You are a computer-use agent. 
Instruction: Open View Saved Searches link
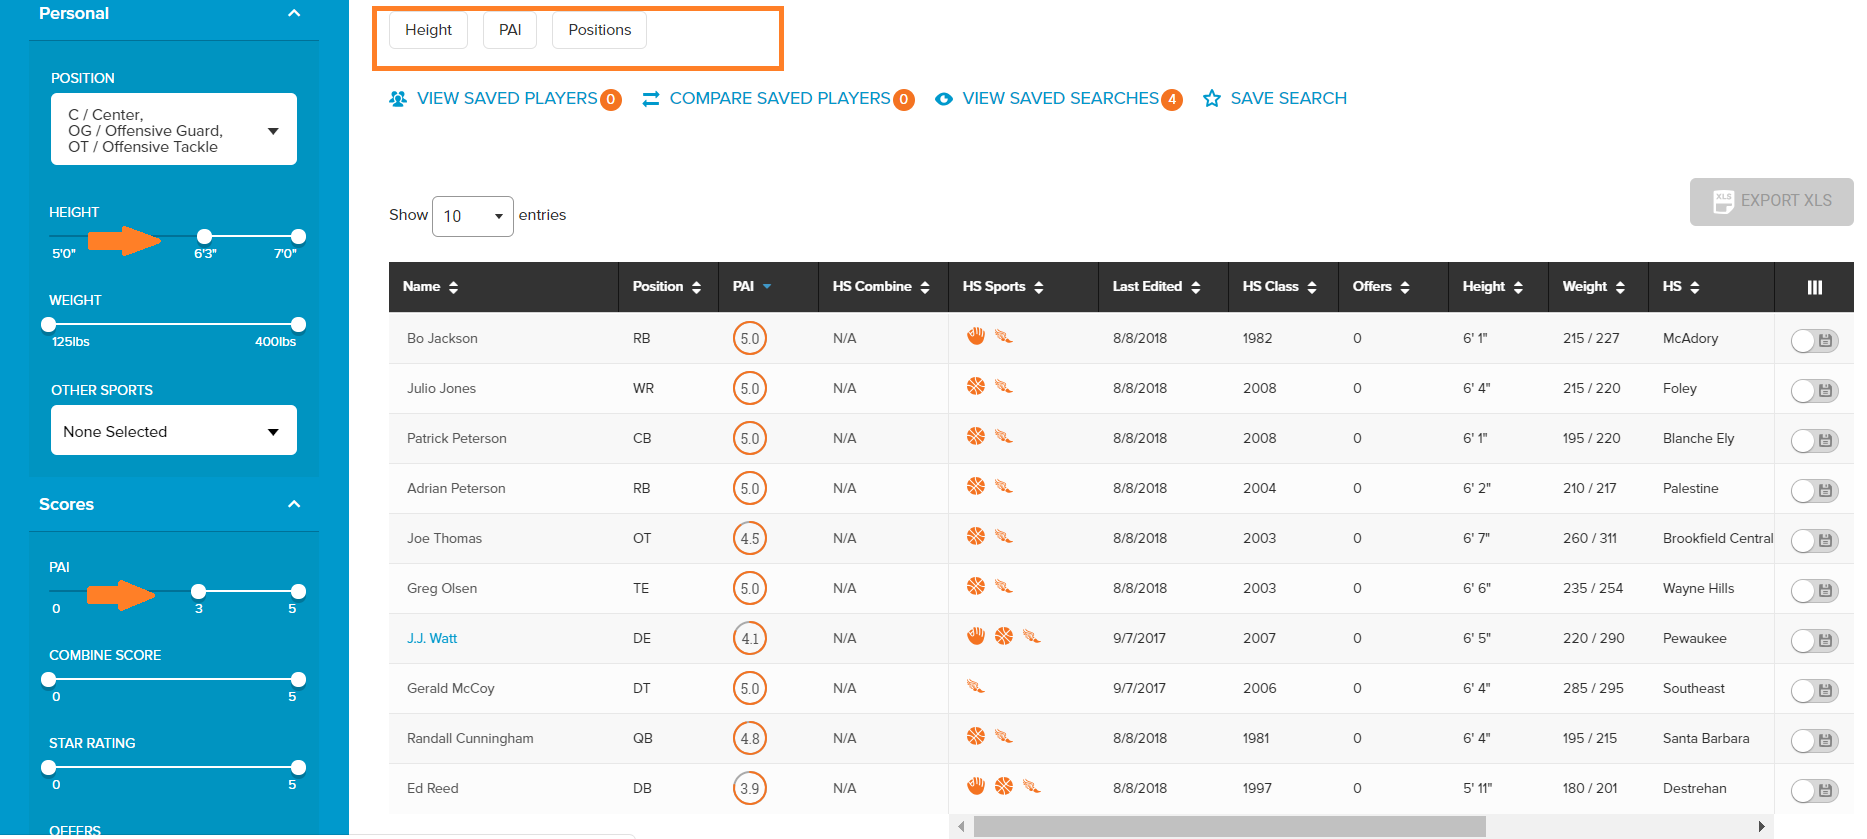1061,99
